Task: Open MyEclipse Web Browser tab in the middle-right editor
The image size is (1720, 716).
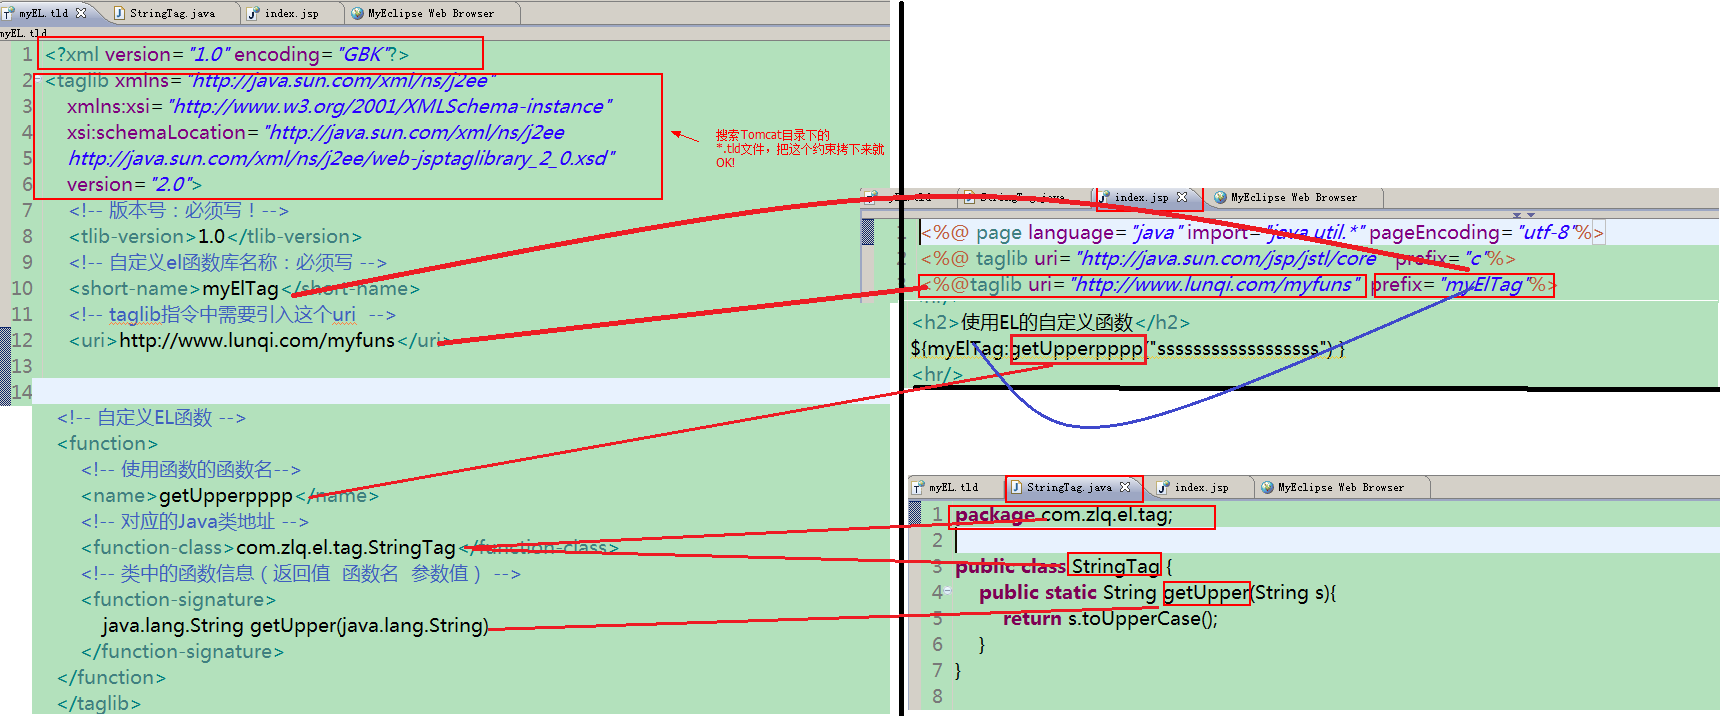Action: pos(1294,197)
